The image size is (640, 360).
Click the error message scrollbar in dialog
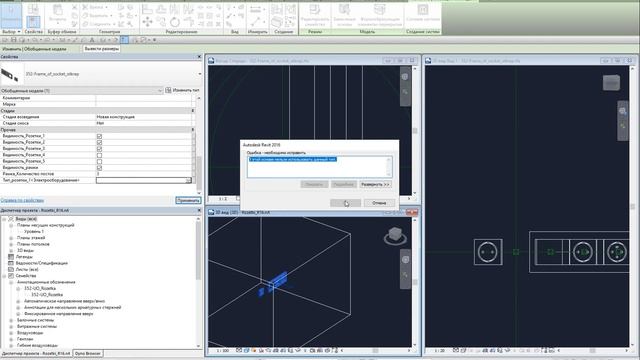[389, 167]
